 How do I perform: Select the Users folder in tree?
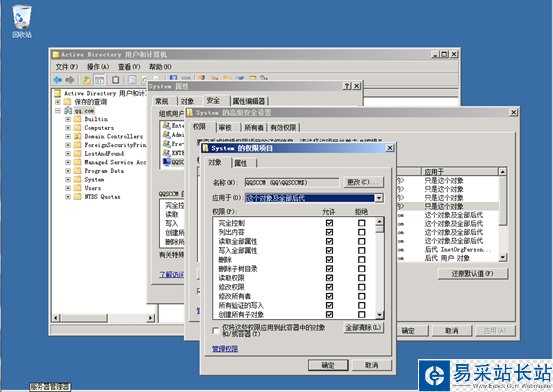(92, 188)
